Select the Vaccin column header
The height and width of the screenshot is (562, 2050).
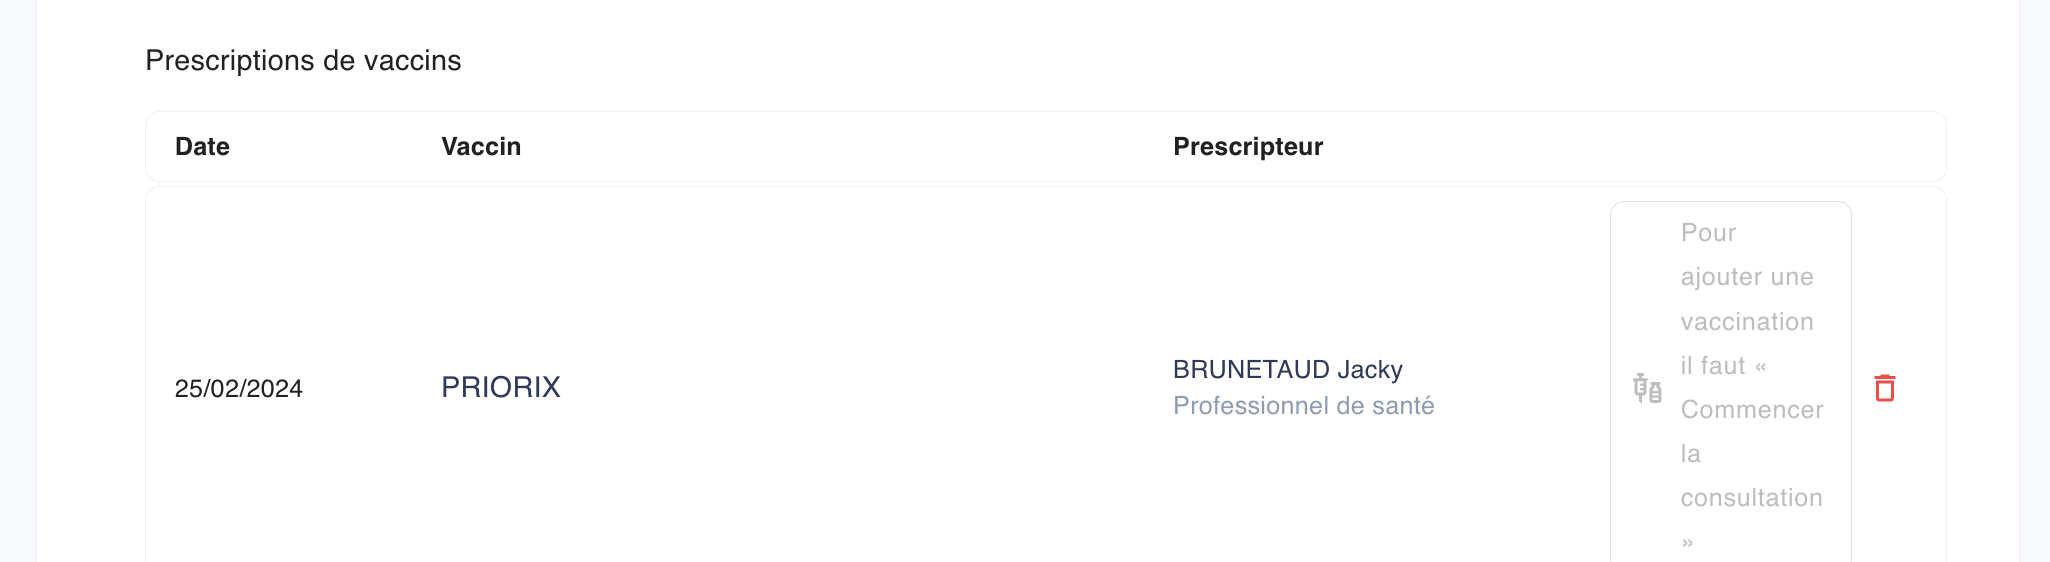[481, 147]
